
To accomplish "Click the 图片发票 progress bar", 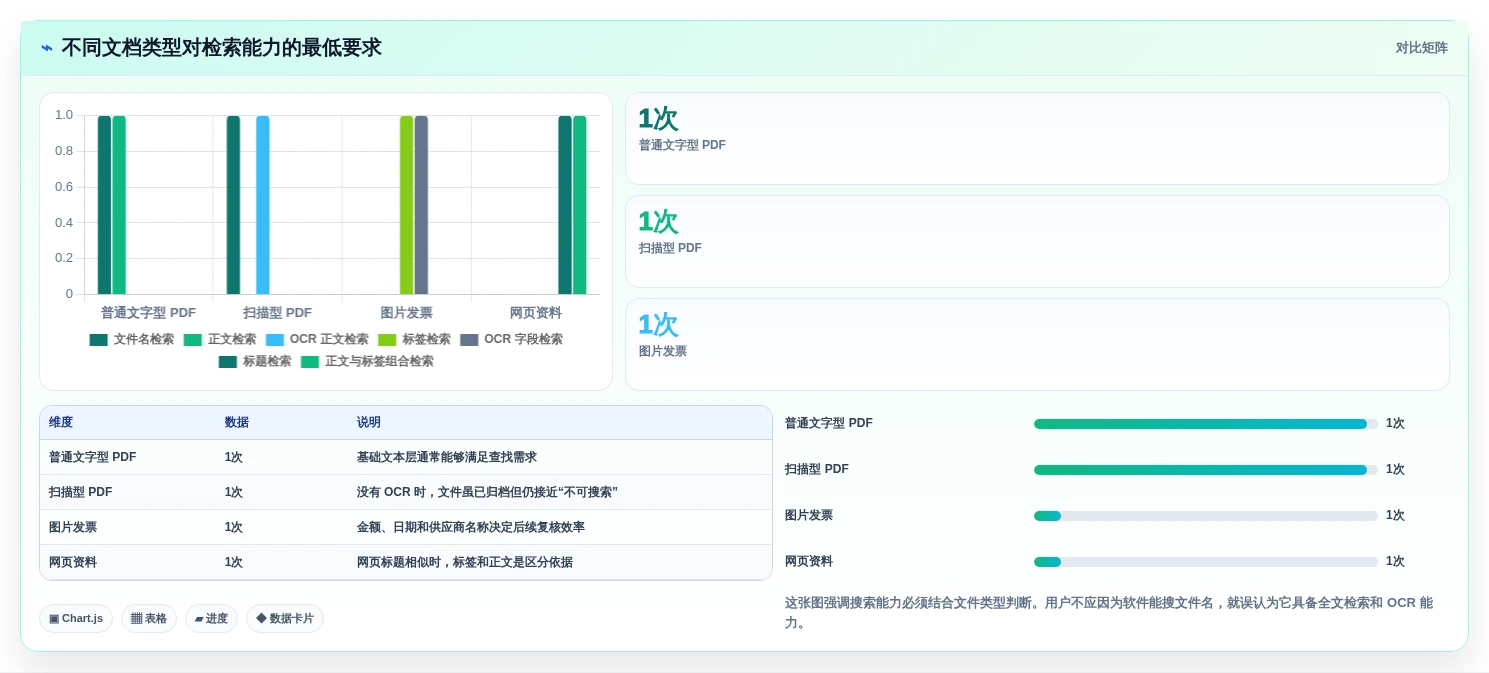I will [1206, 516].
